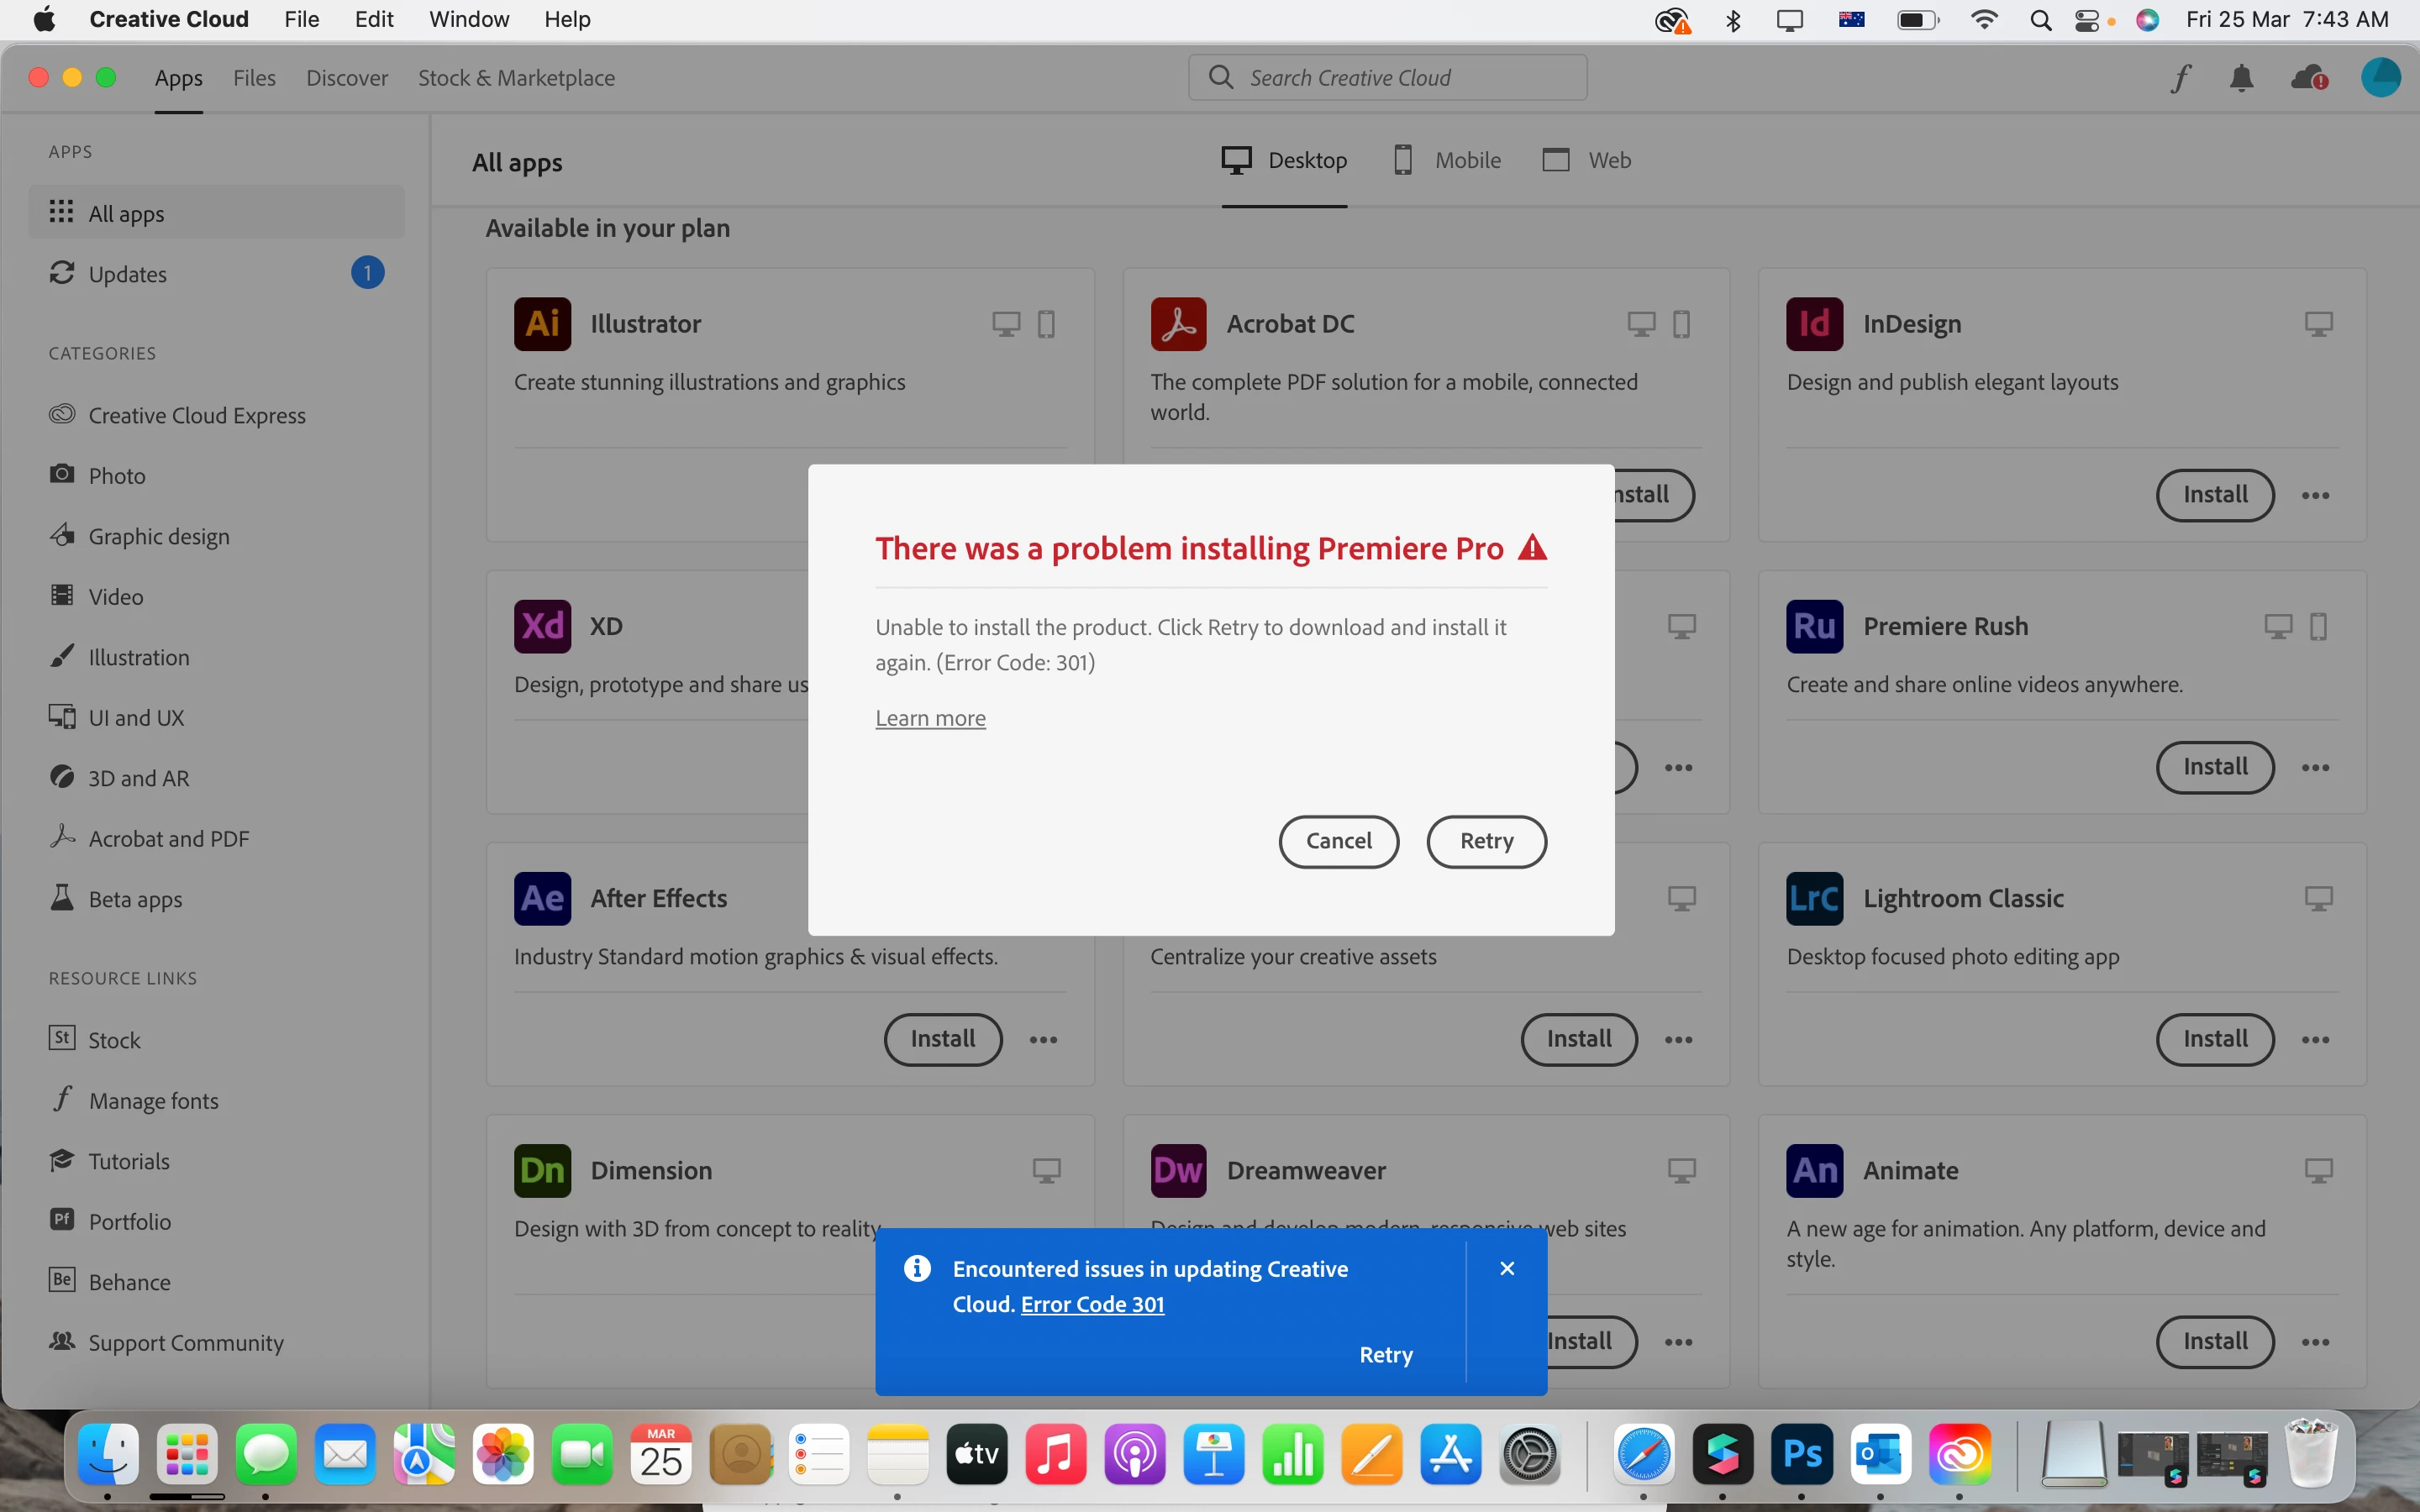The height and width of the screenshot is (1512, 2420).
Task: Install After Effects
Action: point(943,1039)
